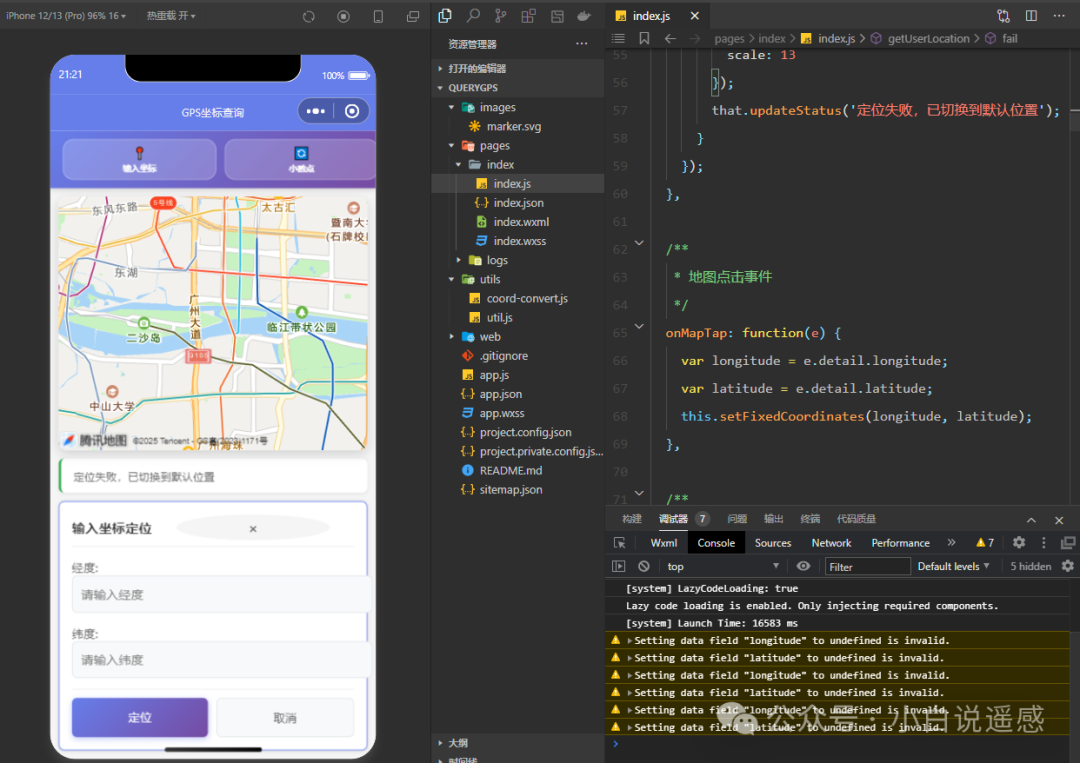Click the undock devtools icon
The image size is (1080, 763).
1068,543
